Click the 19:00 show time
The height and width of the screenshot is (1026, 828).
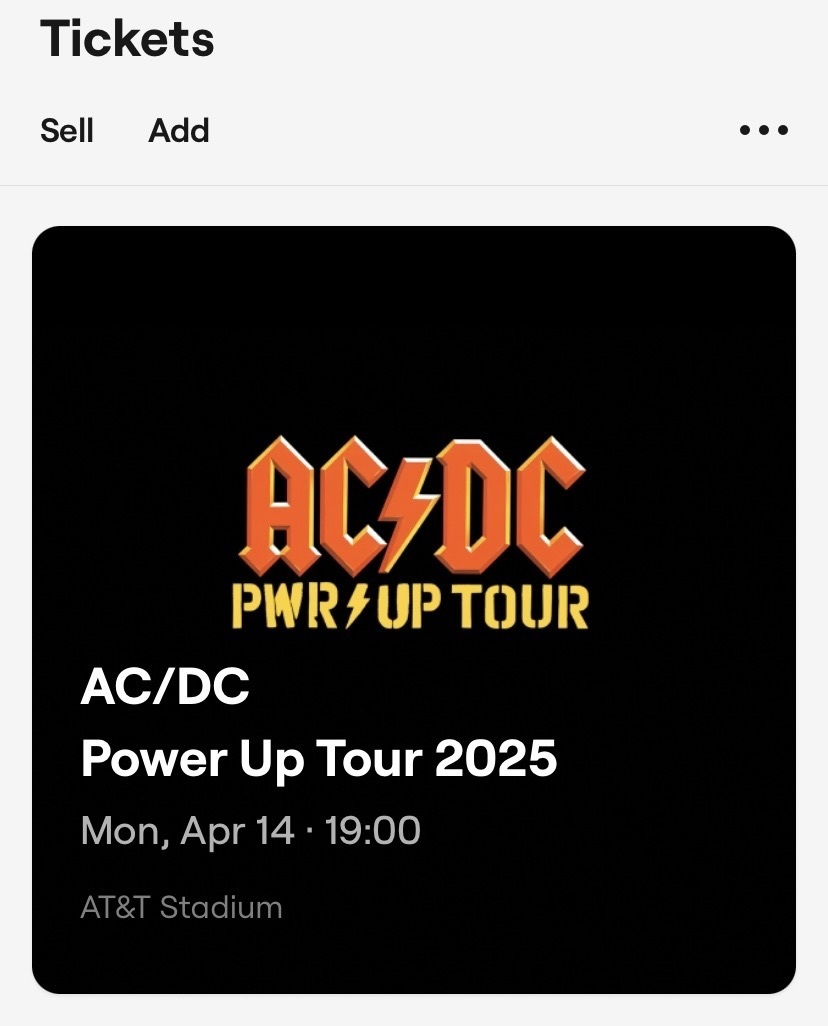(x=372, y=832)
